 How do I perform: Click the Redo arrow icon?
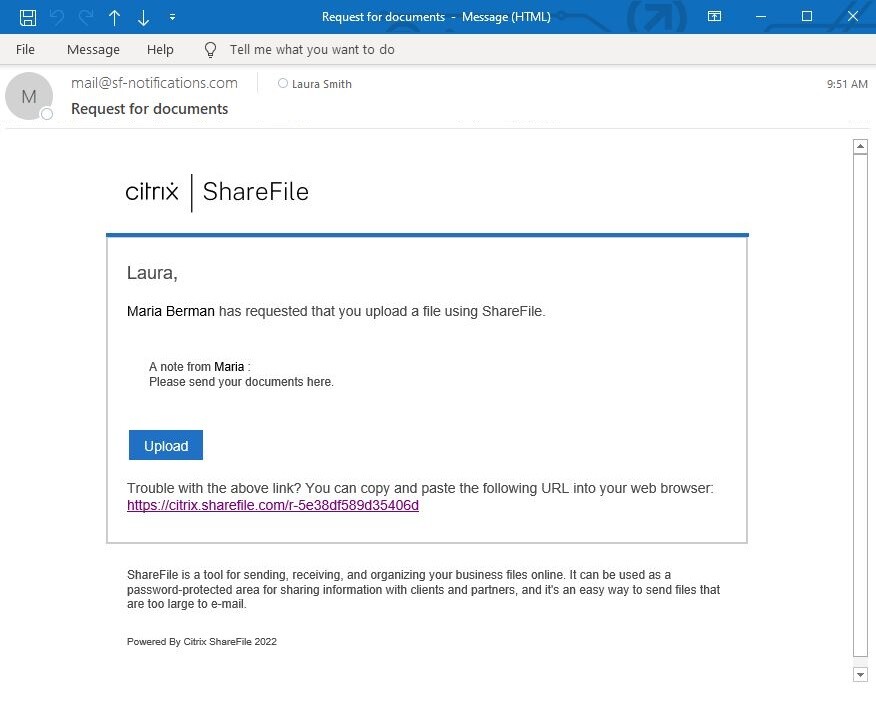point(86,17)
